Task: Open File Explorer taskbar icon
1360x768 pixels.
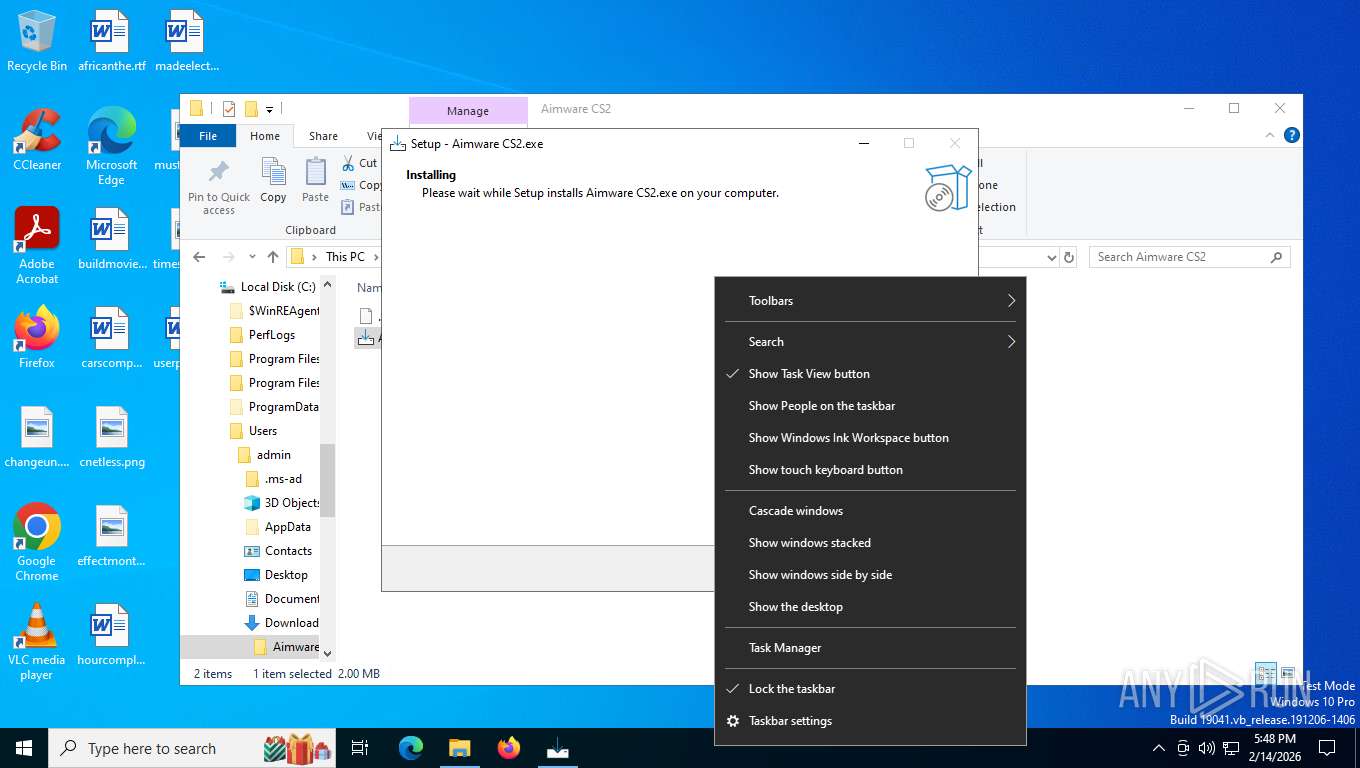Action: point(459,747)
